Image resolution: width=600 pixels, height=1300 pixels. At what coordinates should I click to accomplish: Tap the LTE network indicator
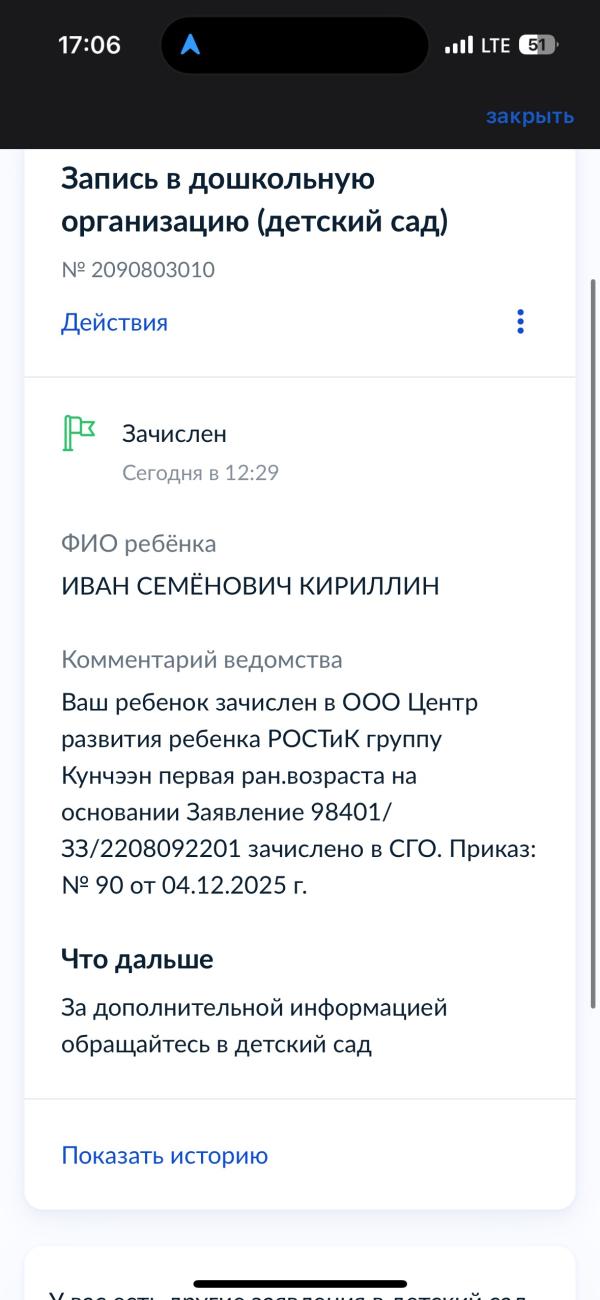pyautogui.click(x=496, y=44)
